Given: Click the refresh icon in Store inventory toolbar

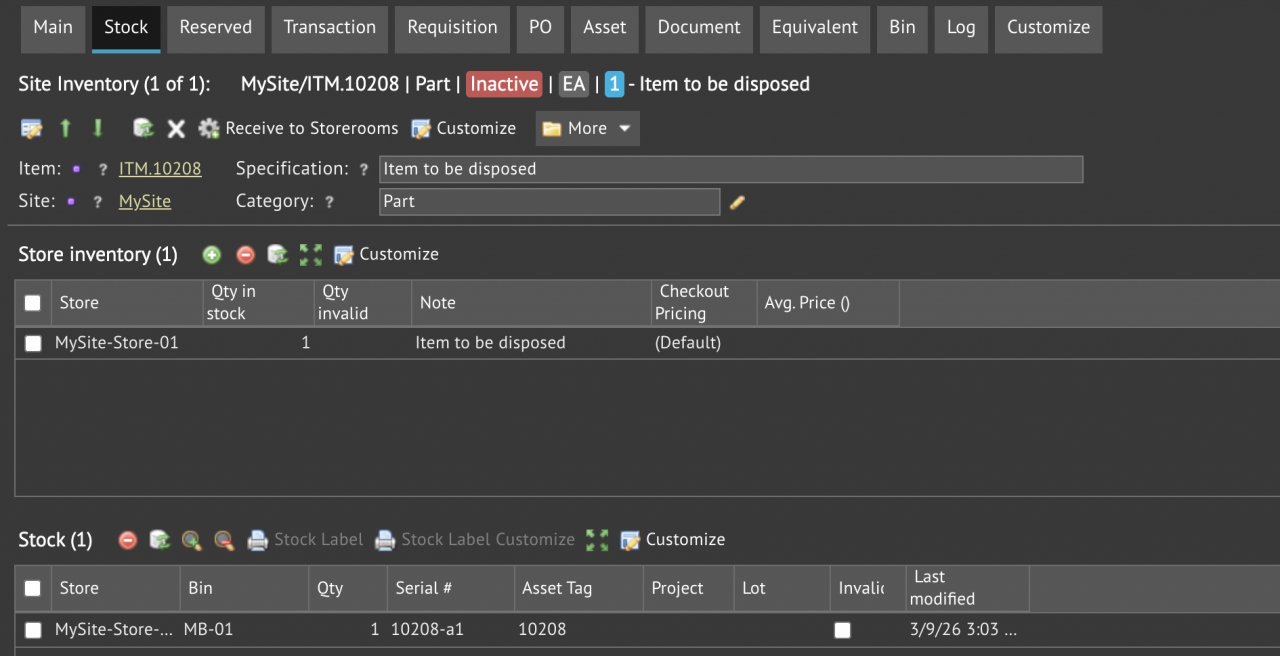Looking at the screenshot, I should point(277,254).
